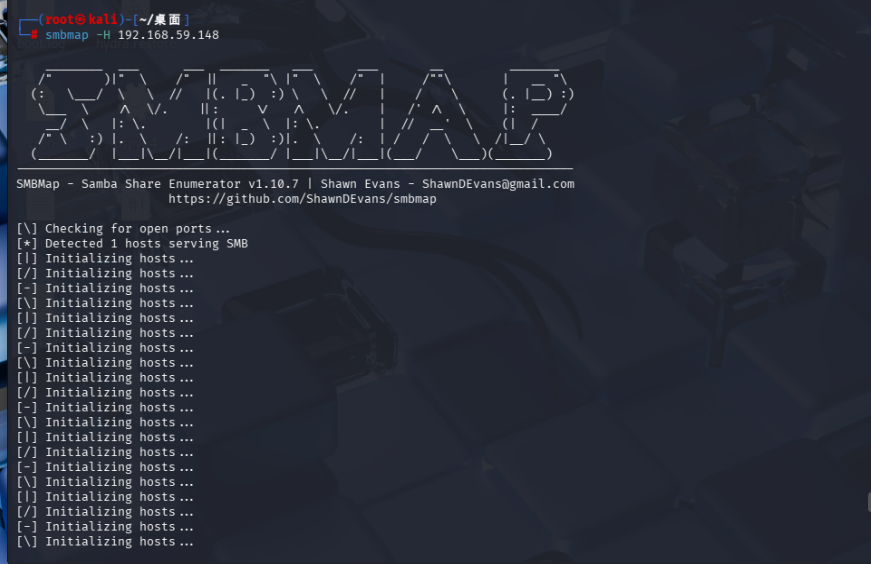Click the ~/桌面 directory path in prompt
The height and width of the screenshot is (564, 871).
(159, 19)
